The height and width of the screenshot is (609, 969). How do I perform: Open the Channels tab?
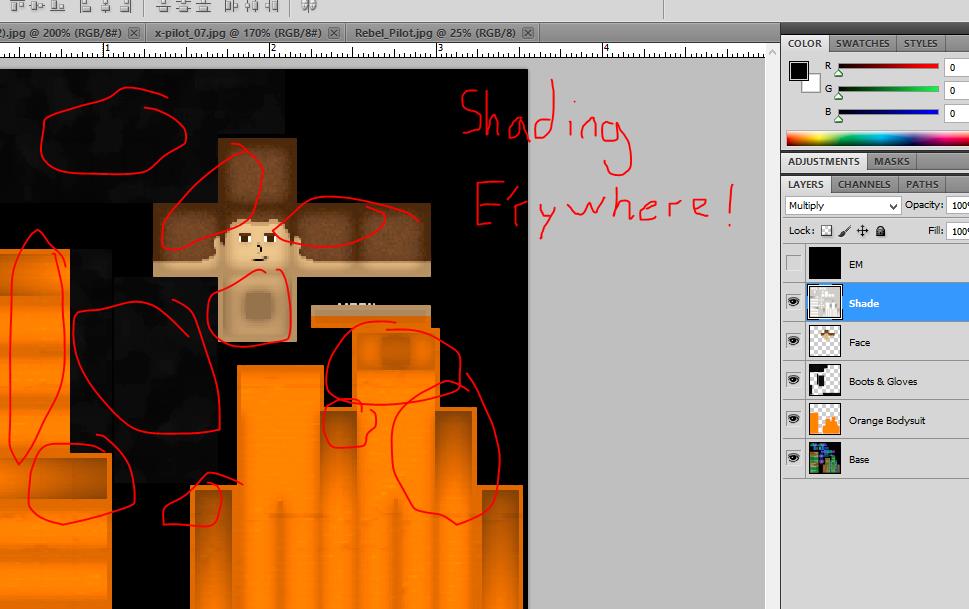click(864, 184)
